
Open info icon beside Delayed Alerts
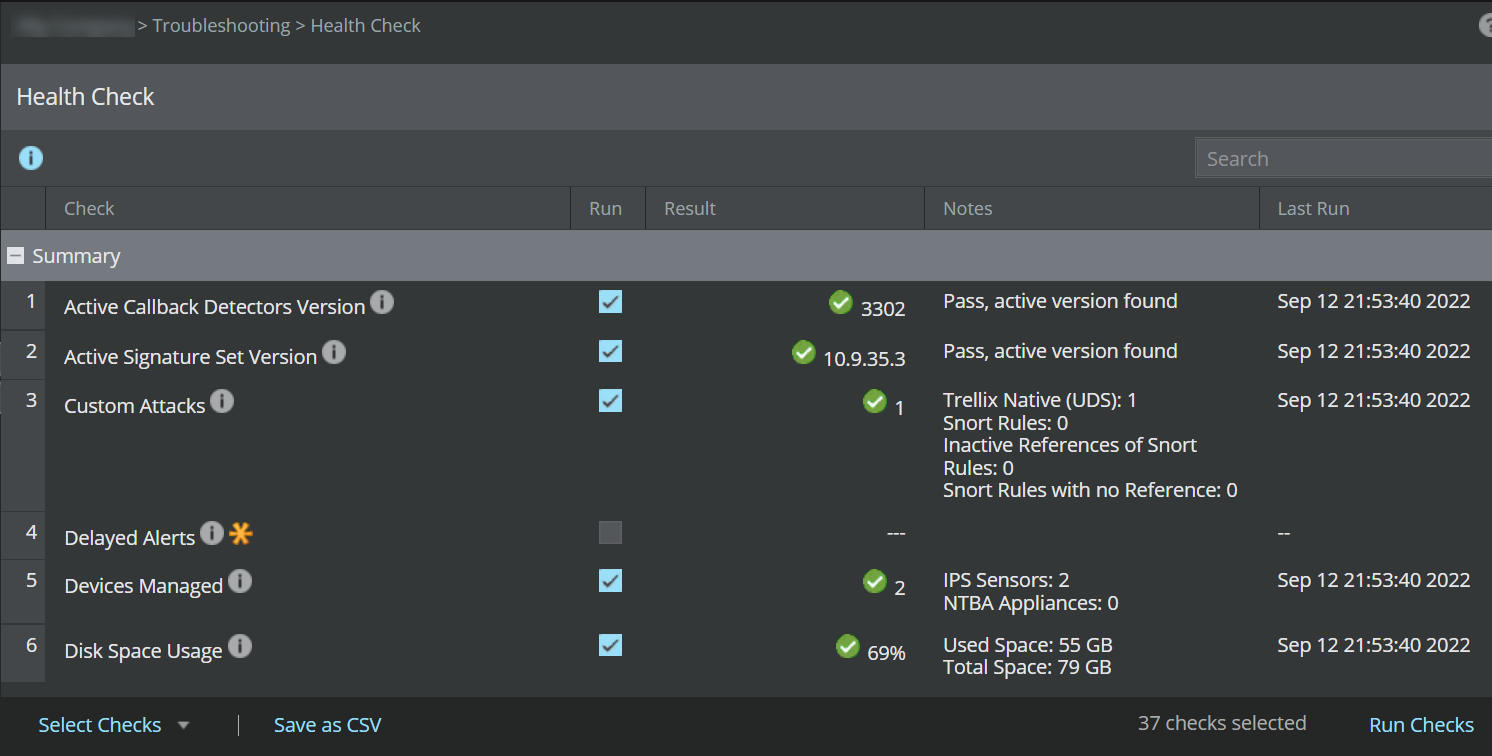212,533
